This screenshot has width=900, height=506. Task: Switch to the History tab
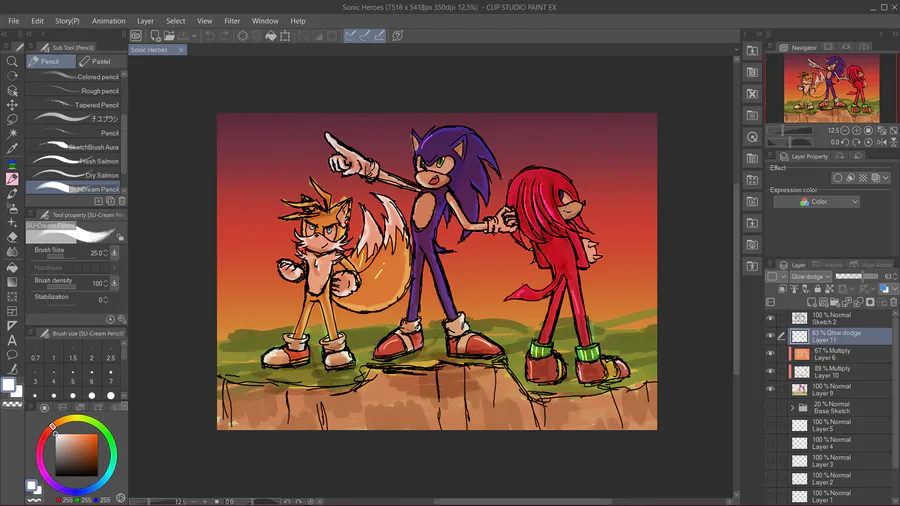pos(828,265)
